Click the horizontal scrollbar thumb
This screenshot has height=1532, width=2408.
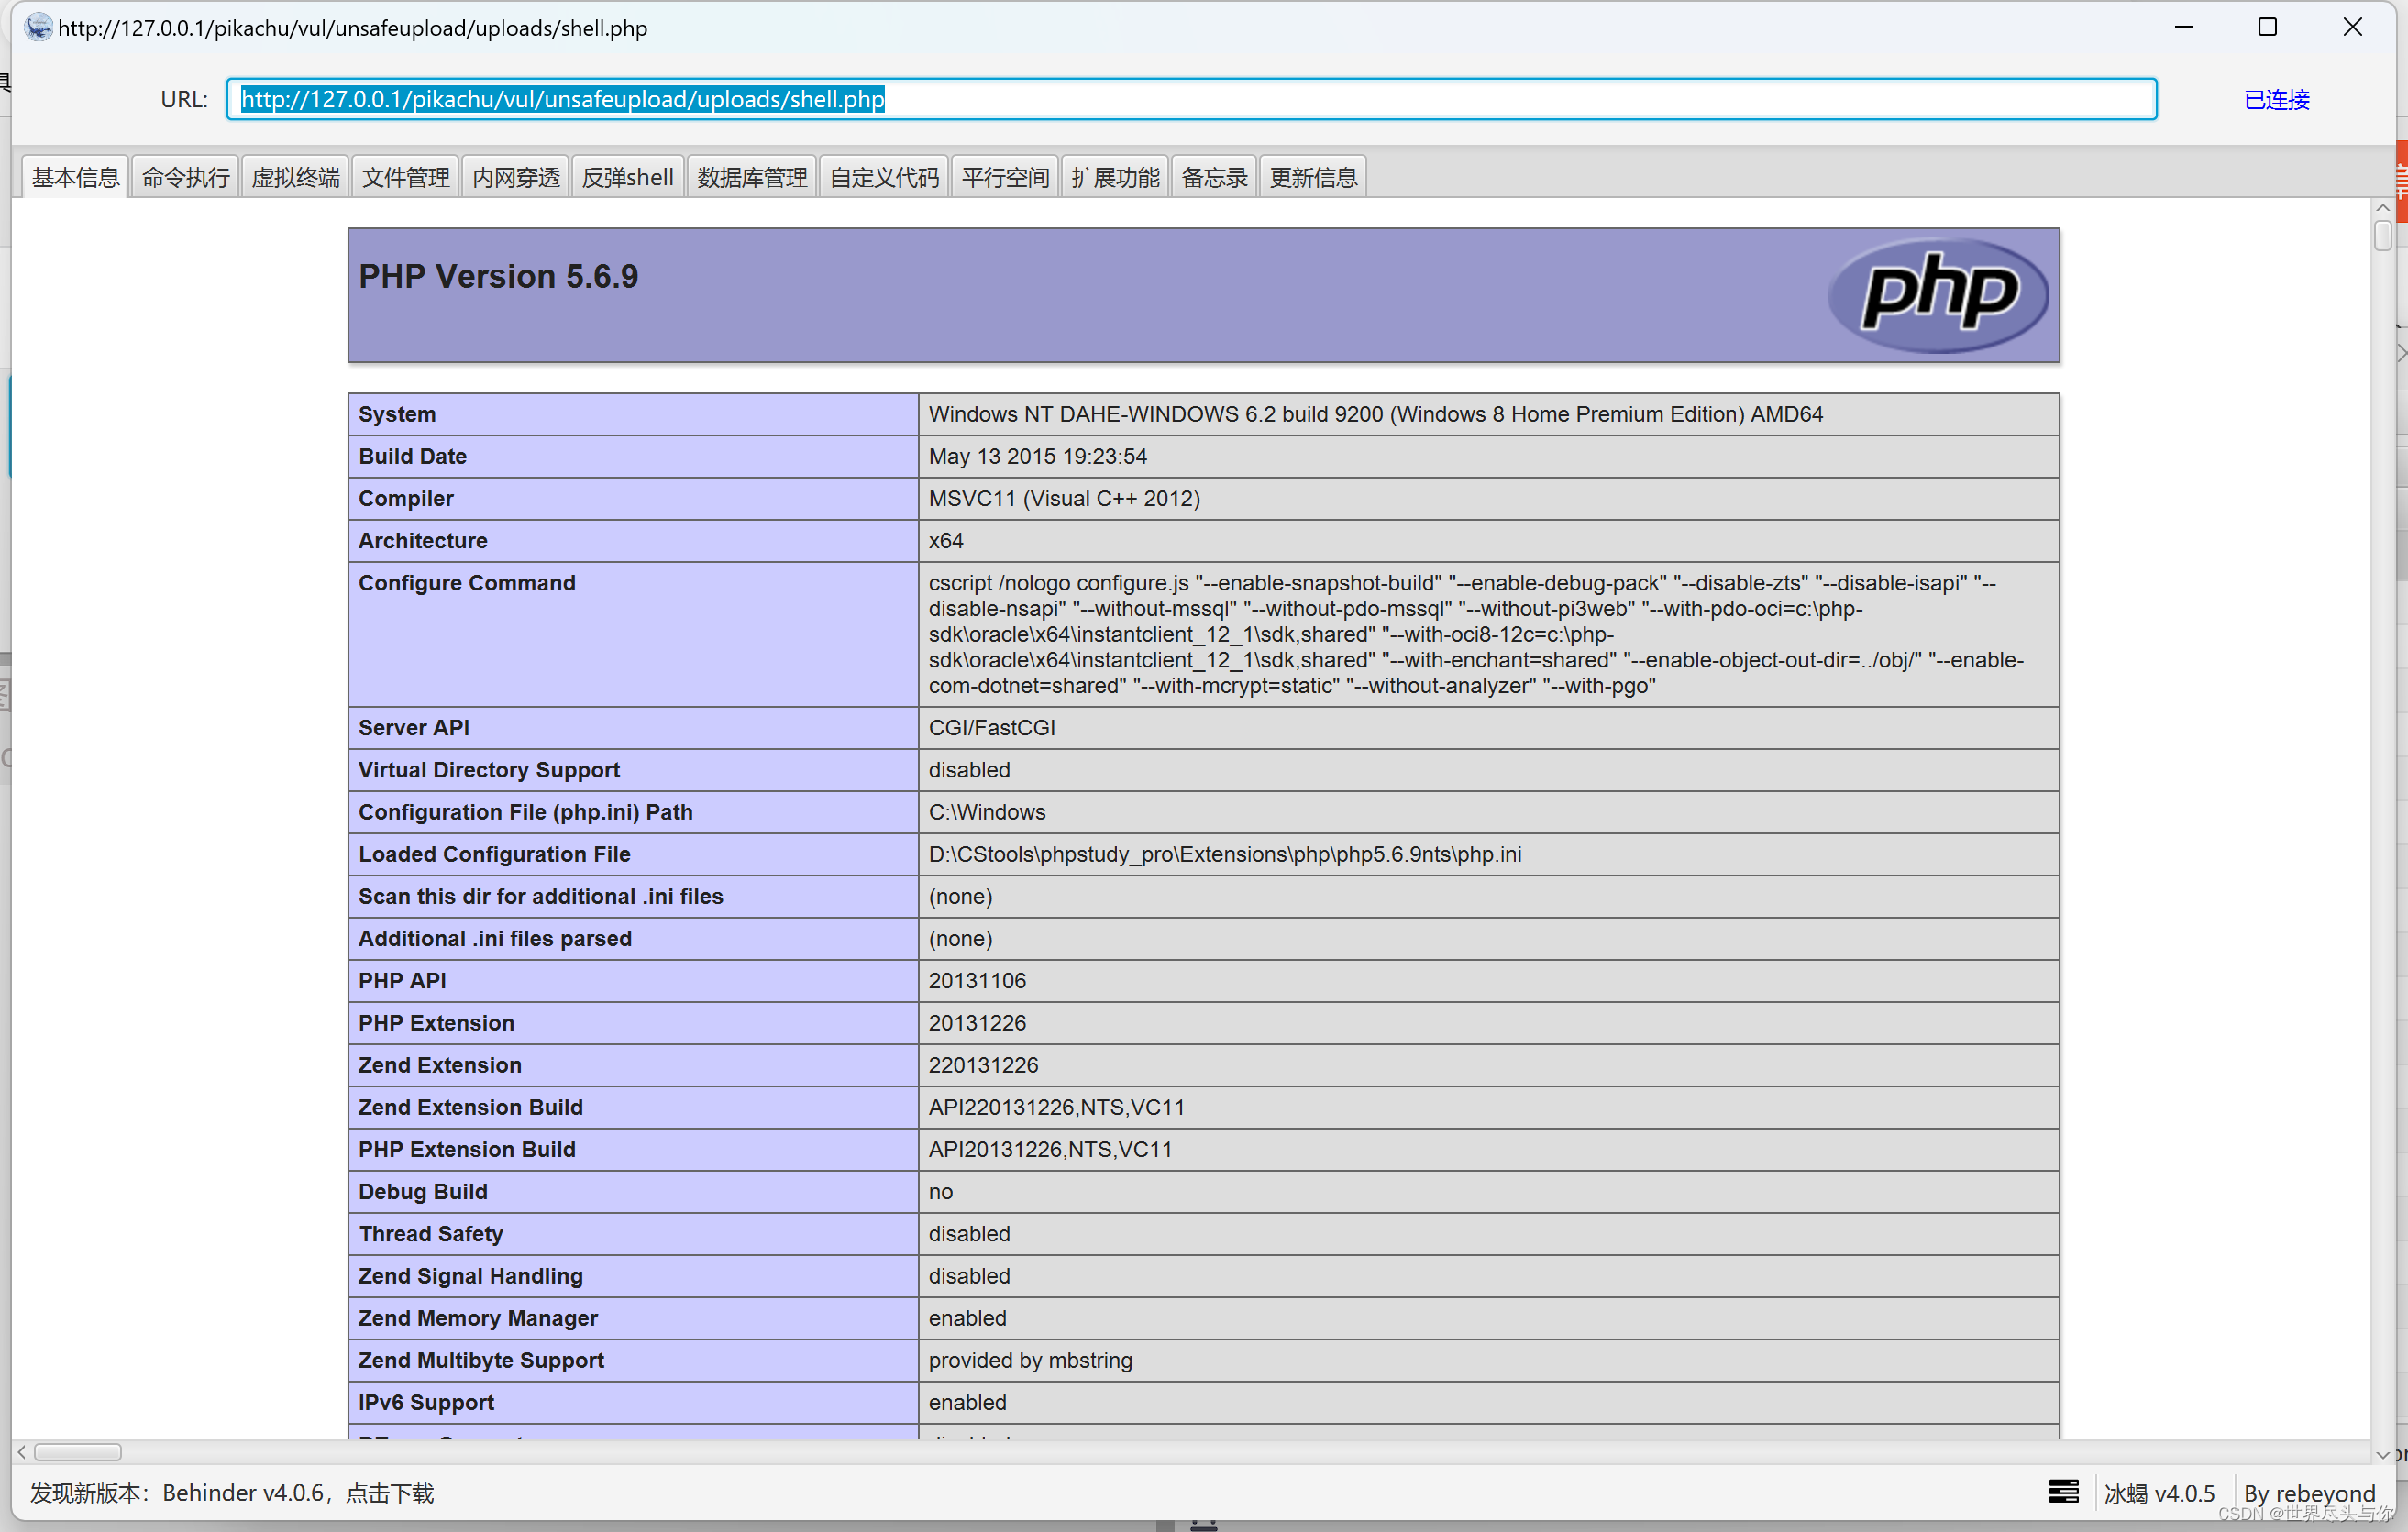(78, 1452)
